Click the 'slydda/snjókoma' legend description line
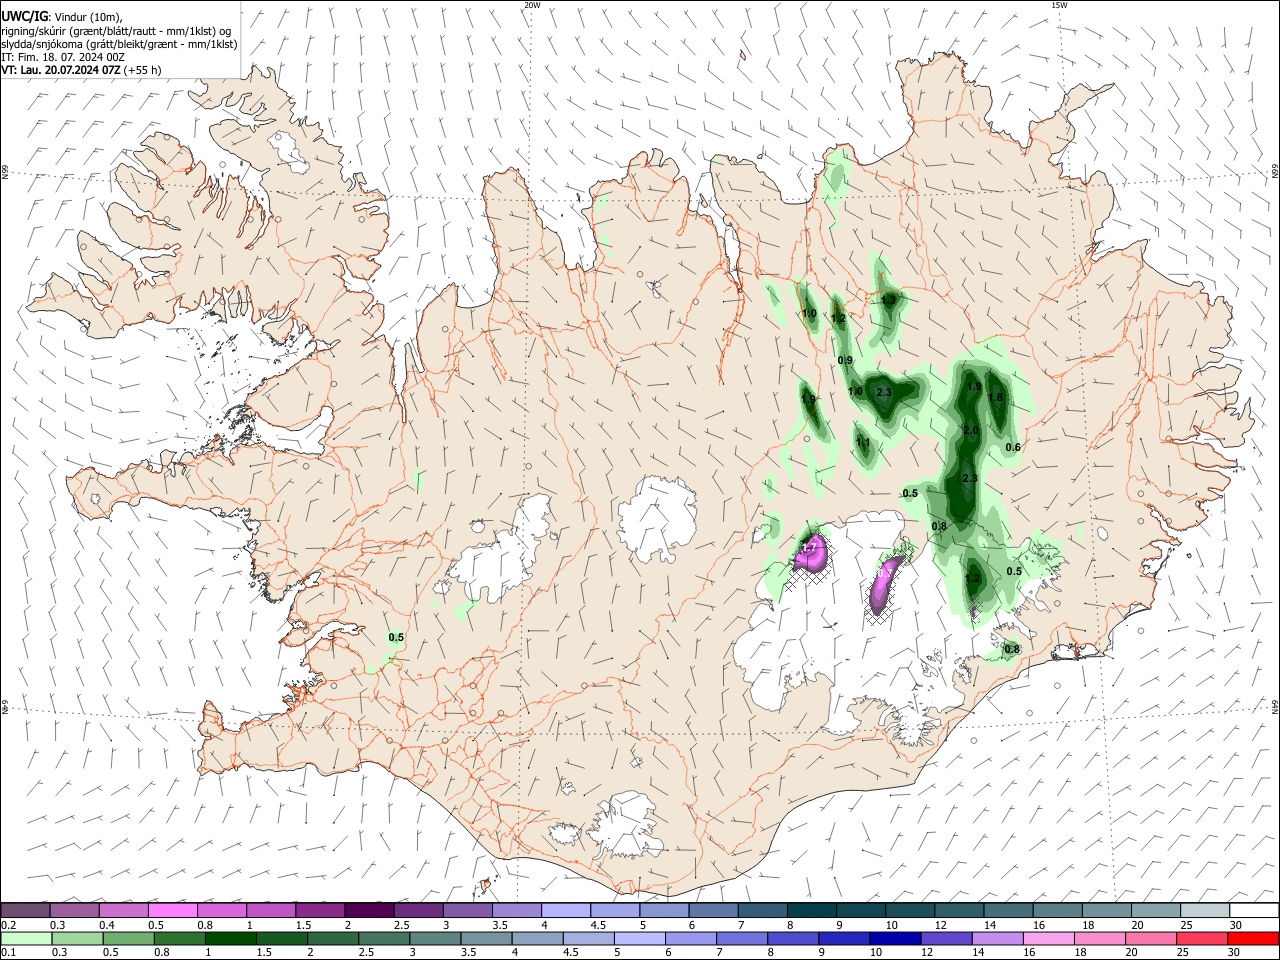This screenshot has height=960, width=1280. (x=119, y=44)
